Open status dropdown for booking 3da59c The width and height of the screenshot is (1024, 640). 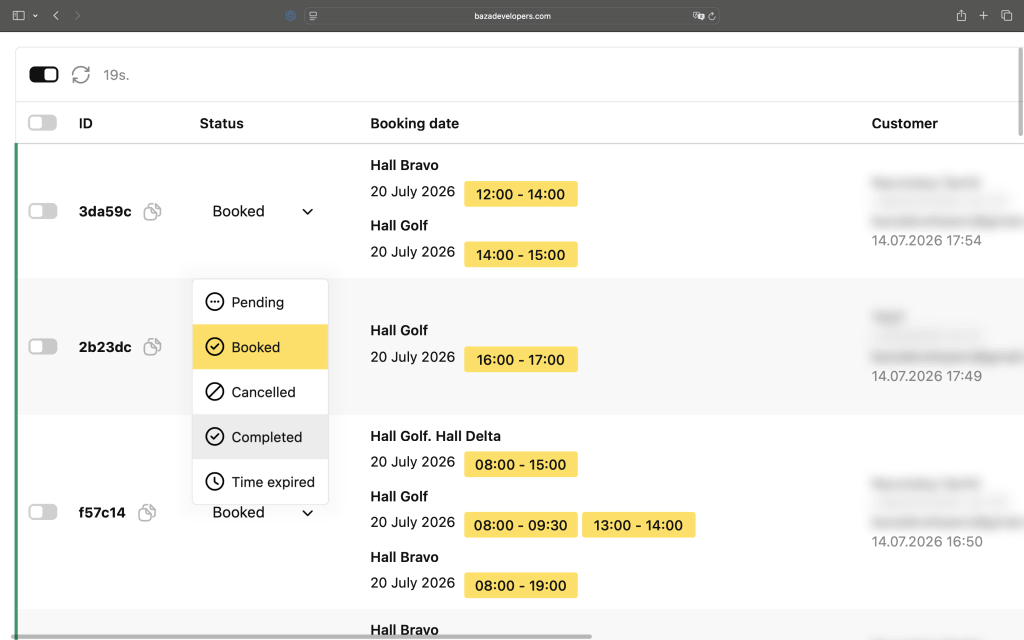263,212
